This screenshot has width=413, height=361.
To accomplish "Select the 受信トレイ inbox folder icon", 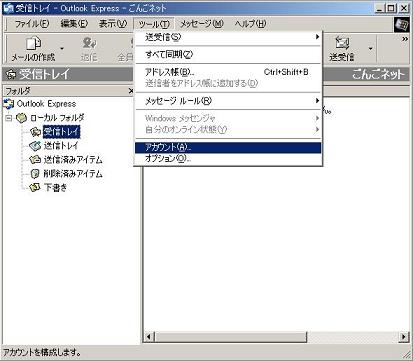I will [35, 132].
